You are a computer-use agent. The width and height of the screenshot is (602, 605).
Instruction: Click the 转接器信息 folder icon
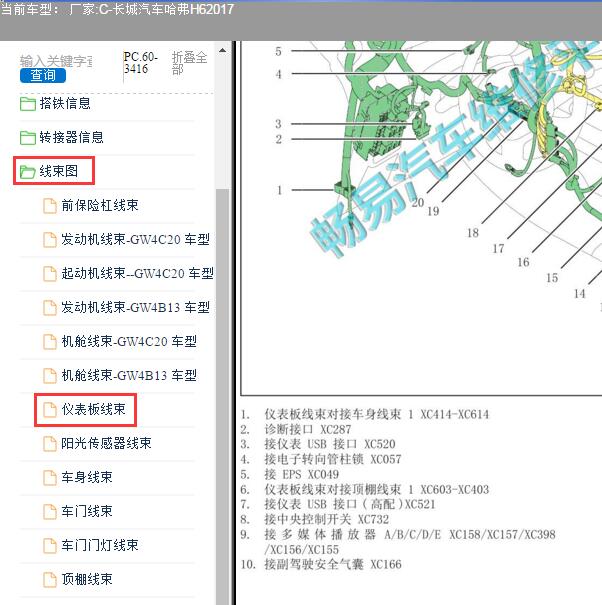[x=28, y=138]
